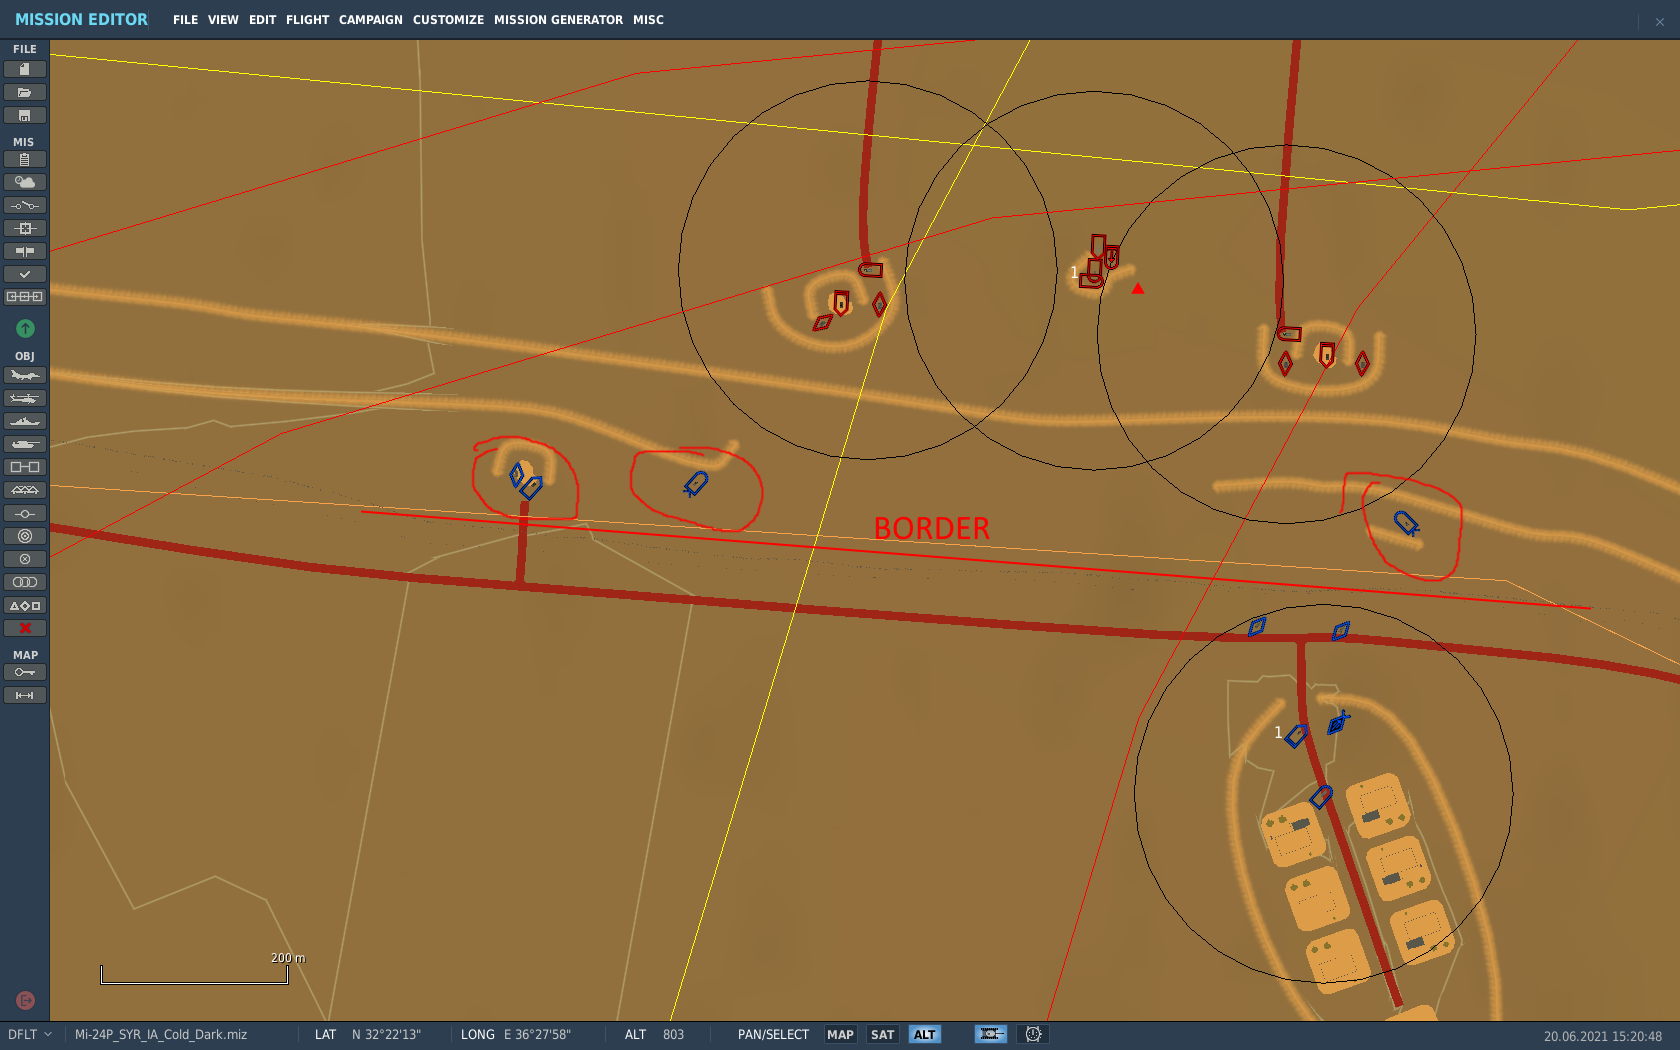
Task: Click the red BORDER text label
Action: (x=931, y=528)
